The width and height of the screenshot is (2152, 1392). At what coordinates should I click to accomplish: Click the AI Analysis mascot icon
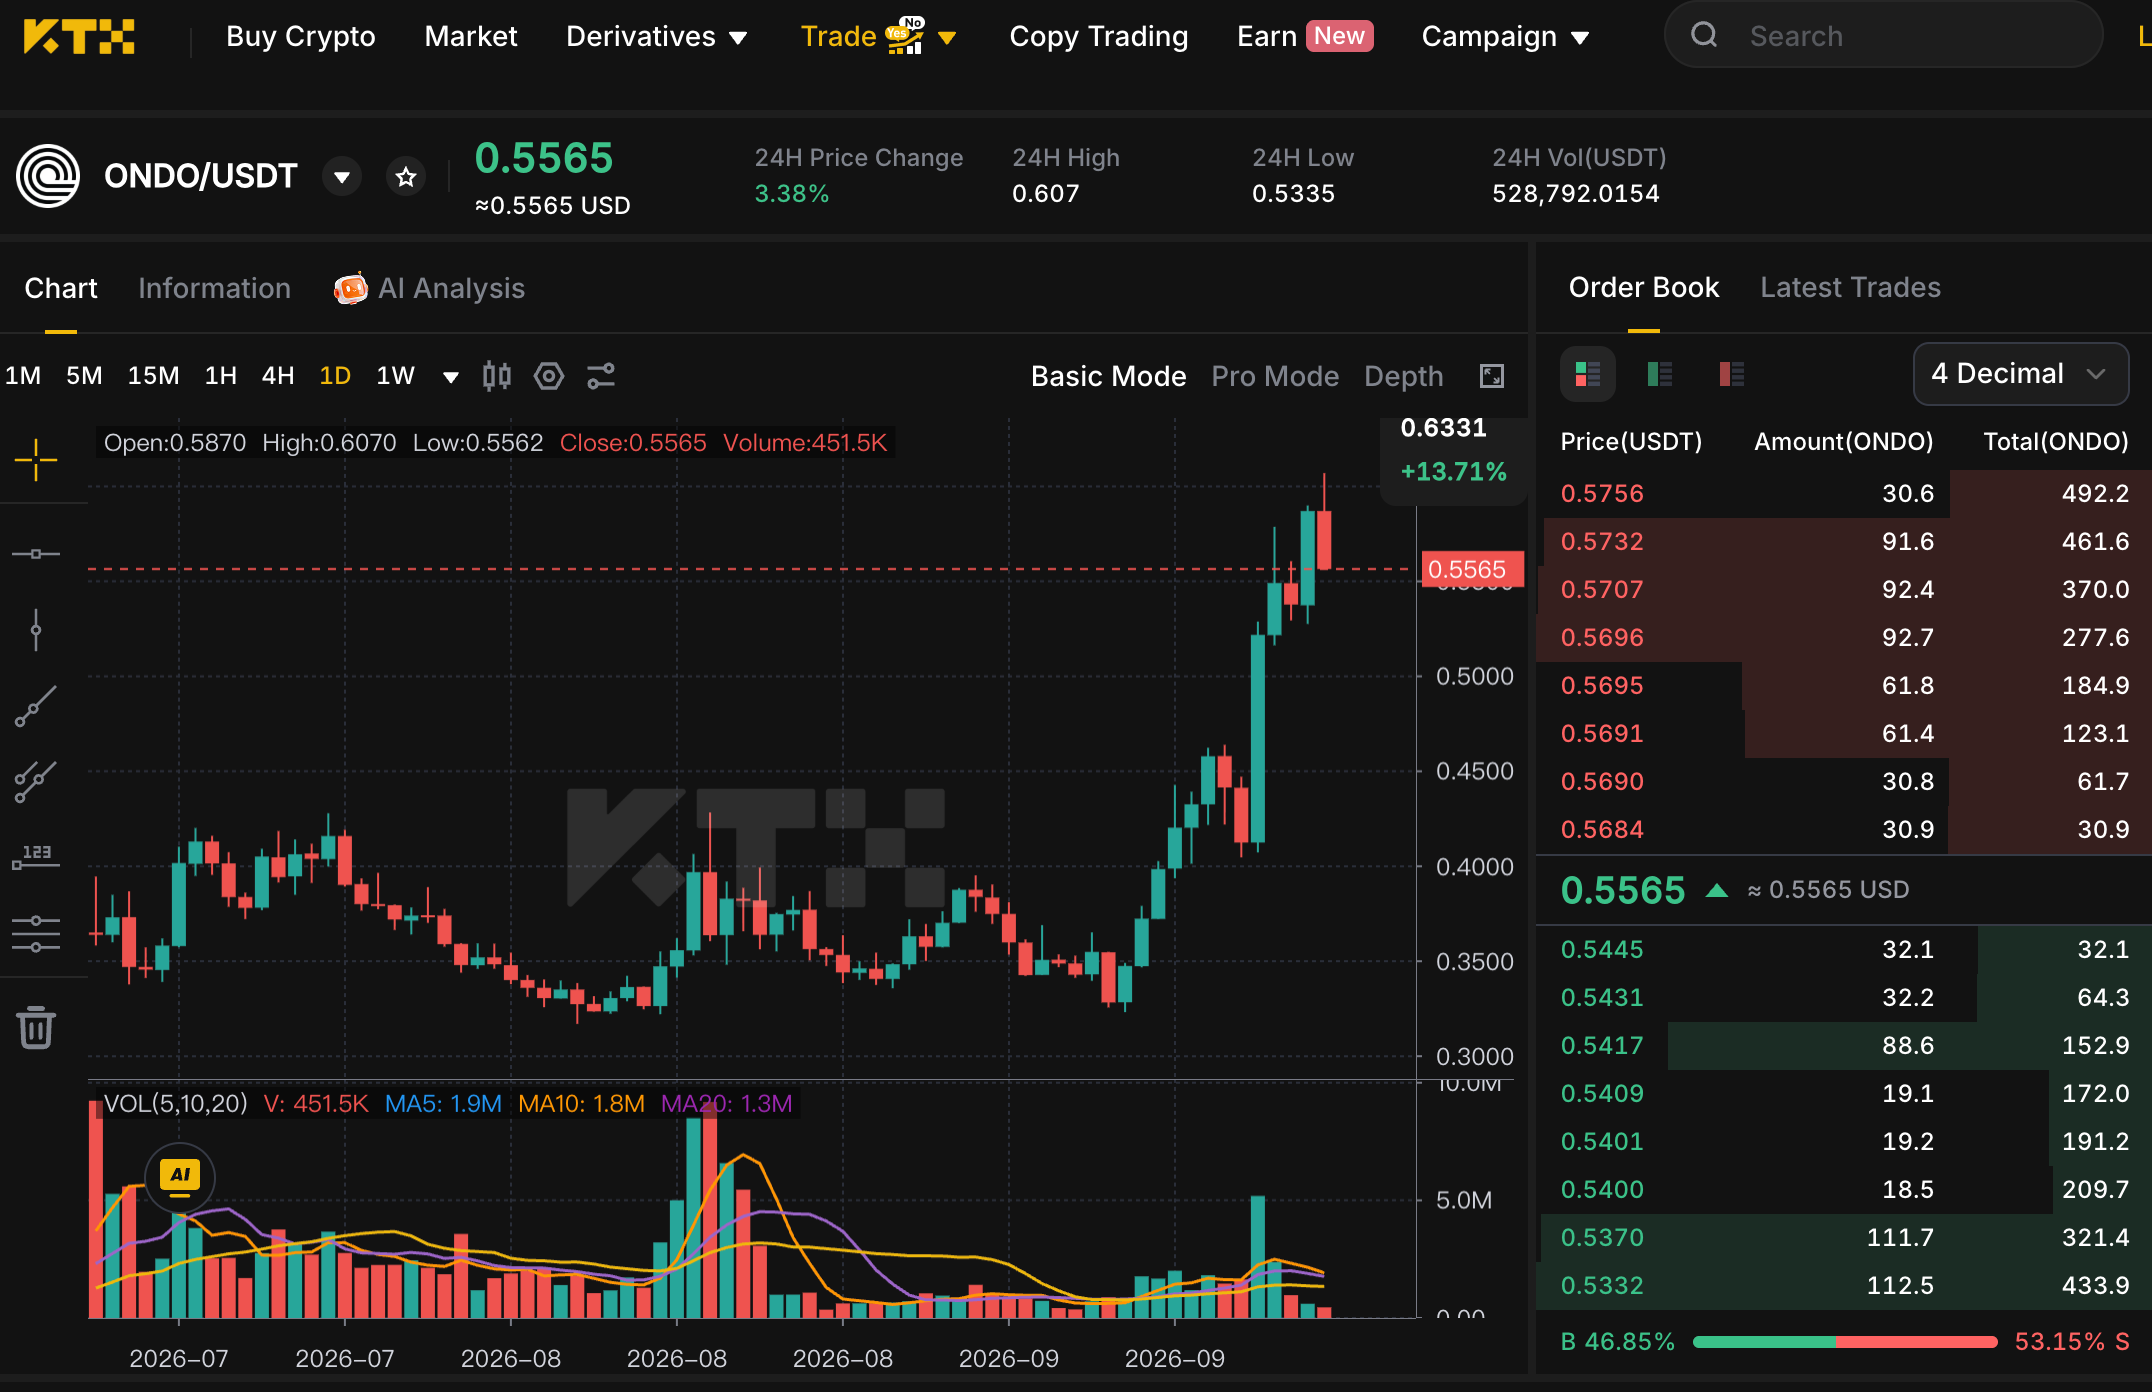pyautogui.click(x=351, y=288)
